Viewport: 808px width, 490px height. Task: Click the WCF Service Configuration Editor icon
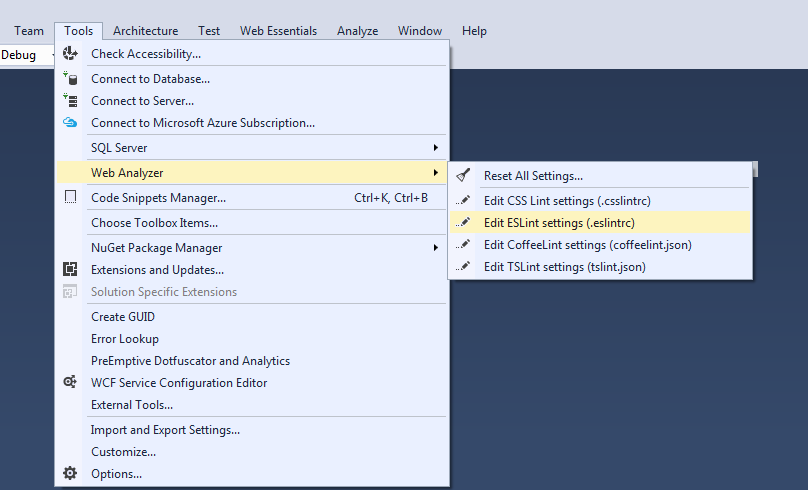(x=70, y=382)
